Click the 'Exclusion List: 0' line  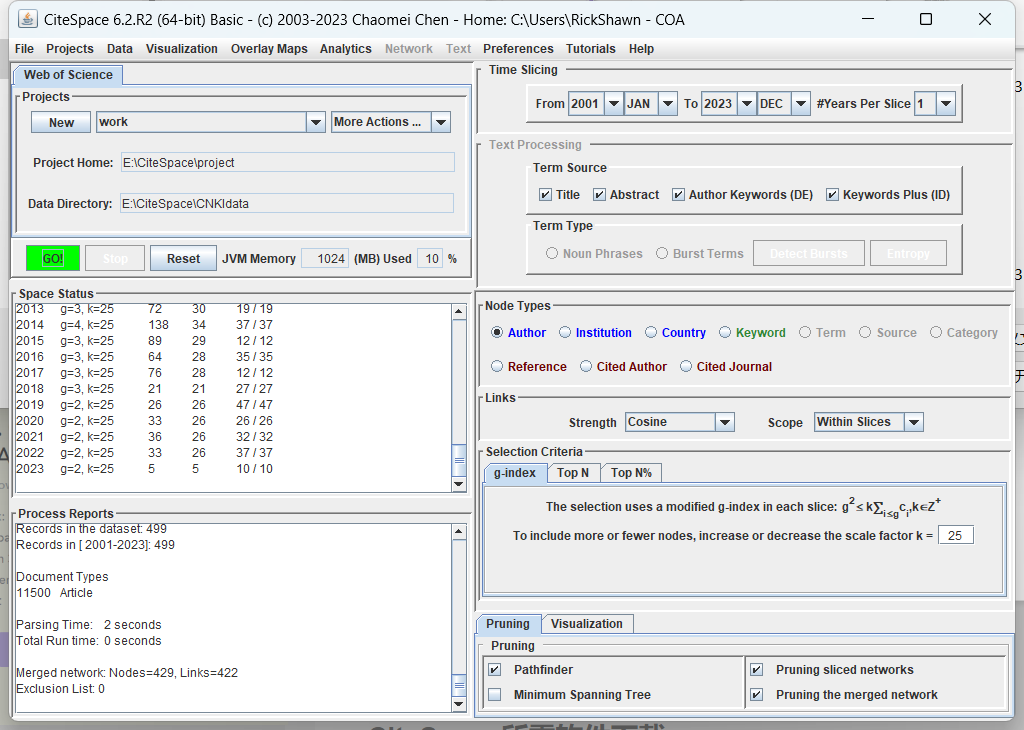(60, 689)
